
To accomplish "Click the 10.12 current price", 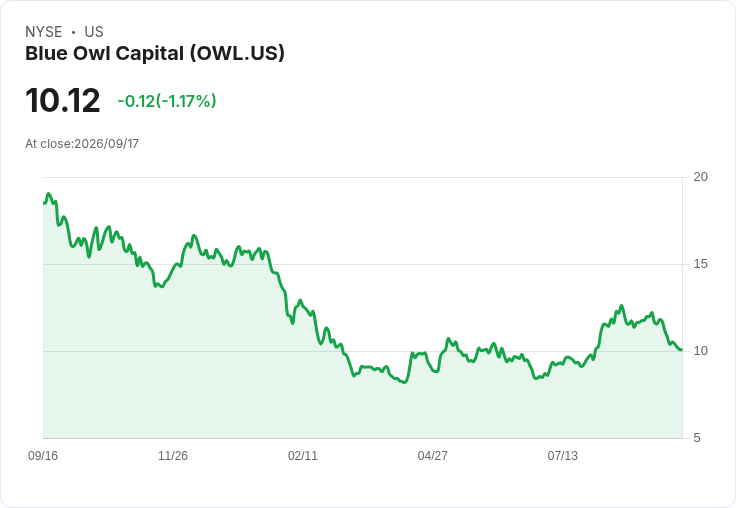I will (63, 100).
